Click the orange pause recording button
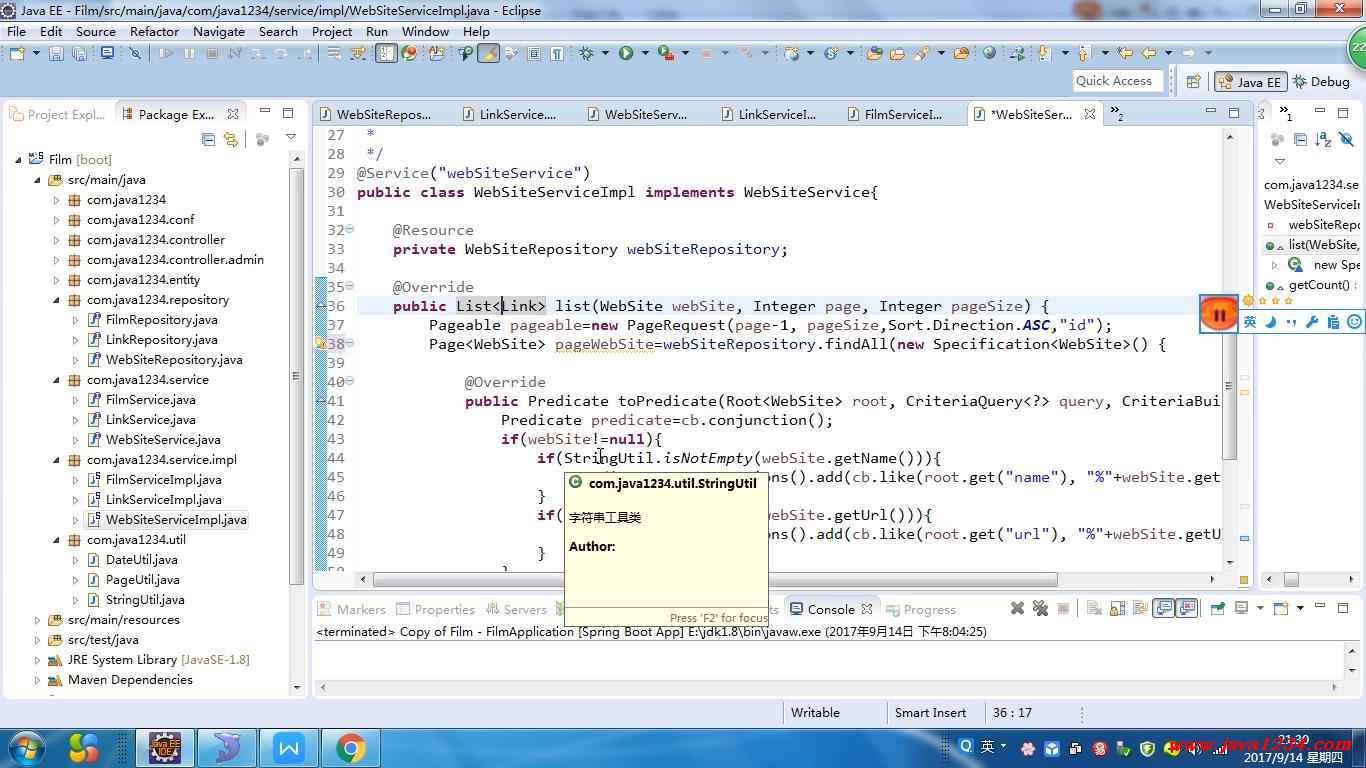This screenshot has height=768, width=1366. point(1219,316)
